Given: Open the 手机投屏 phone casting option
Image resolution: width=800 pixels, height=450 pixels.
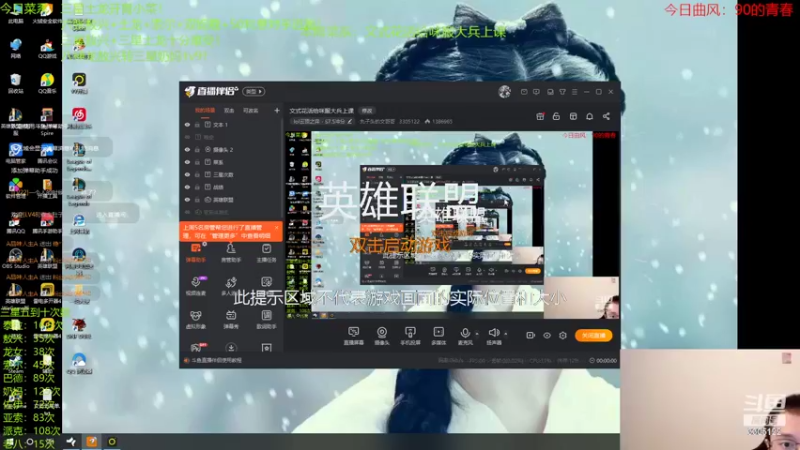Looking at the screenshot, I should (x=410, y=336).
